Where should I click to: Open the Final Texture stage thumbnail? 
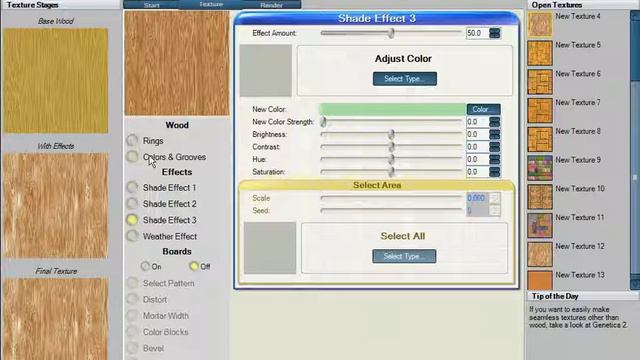click(x=56, y=319)
